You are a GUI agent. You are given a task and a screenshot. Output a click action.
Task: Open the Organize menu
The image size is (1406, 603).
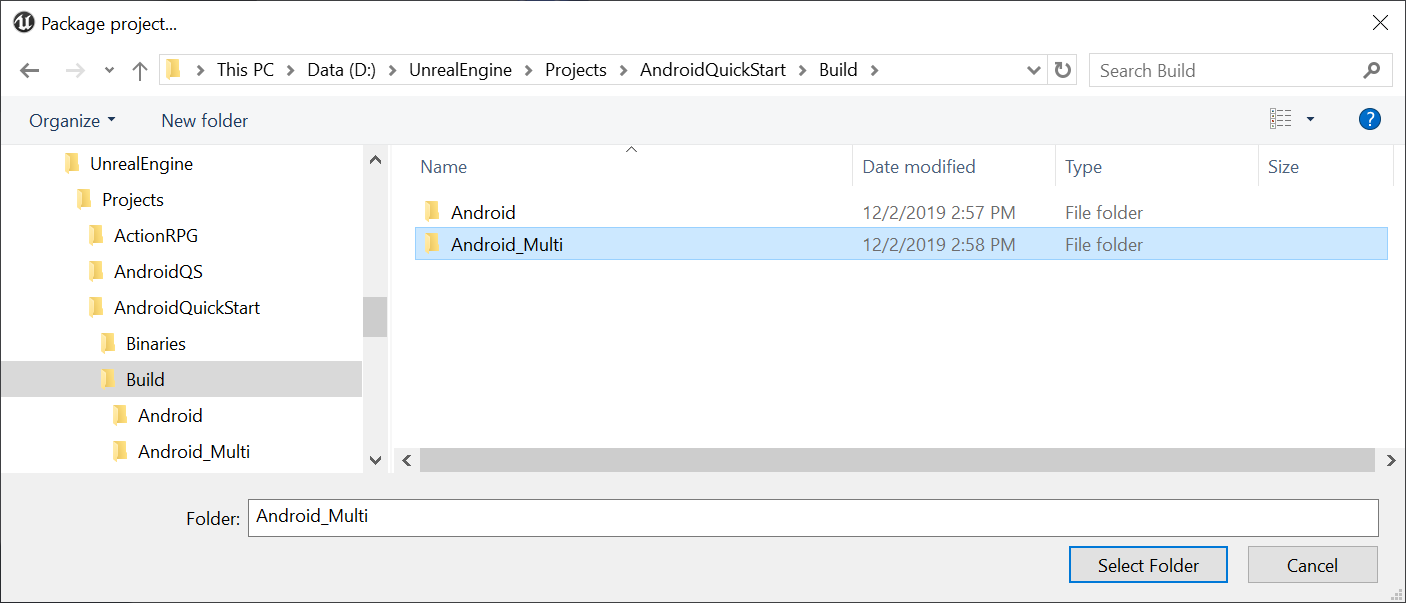click(x=72, y=120)
